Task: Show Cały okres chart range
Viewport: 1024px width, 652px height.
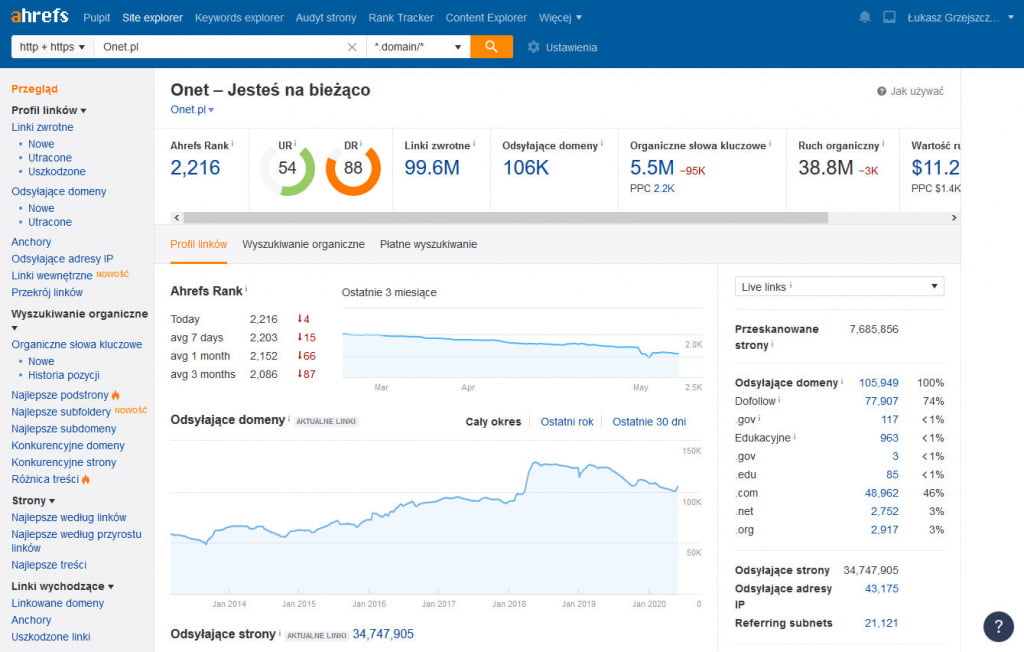Action: point(493,422)
